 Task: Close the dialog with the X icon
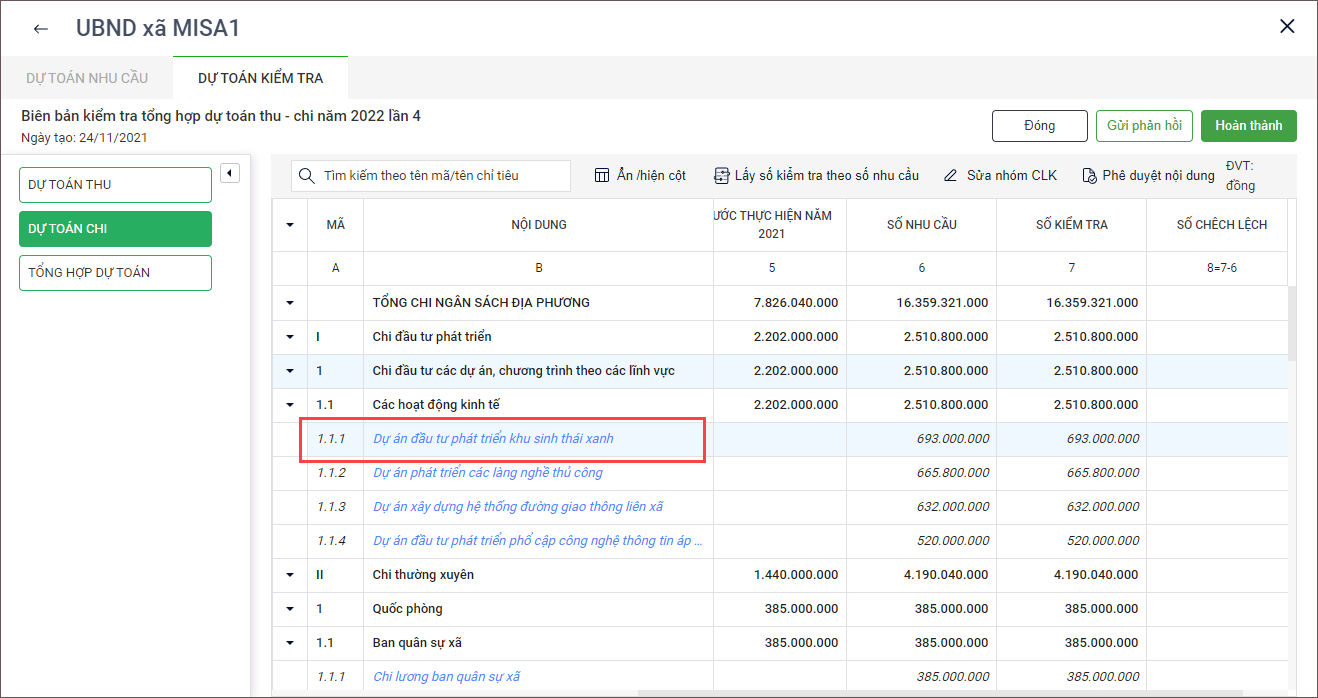(1287, 27)
